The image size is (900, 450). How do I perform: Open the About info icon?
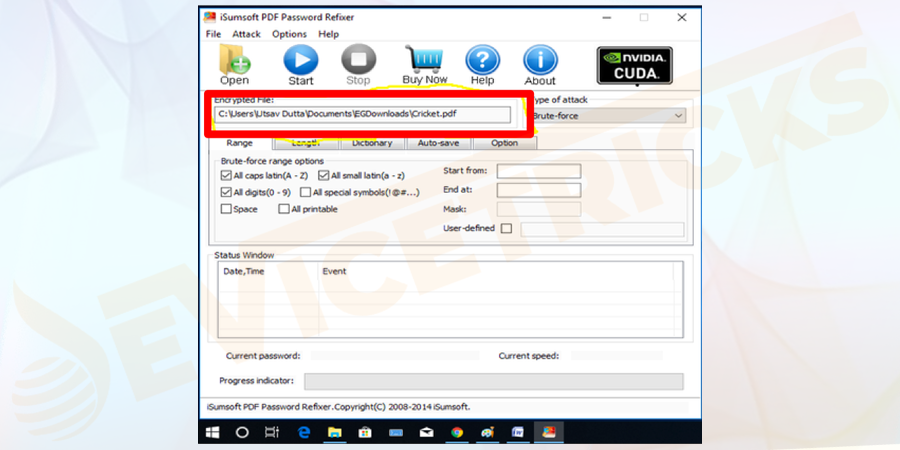(x=540, y=60)
